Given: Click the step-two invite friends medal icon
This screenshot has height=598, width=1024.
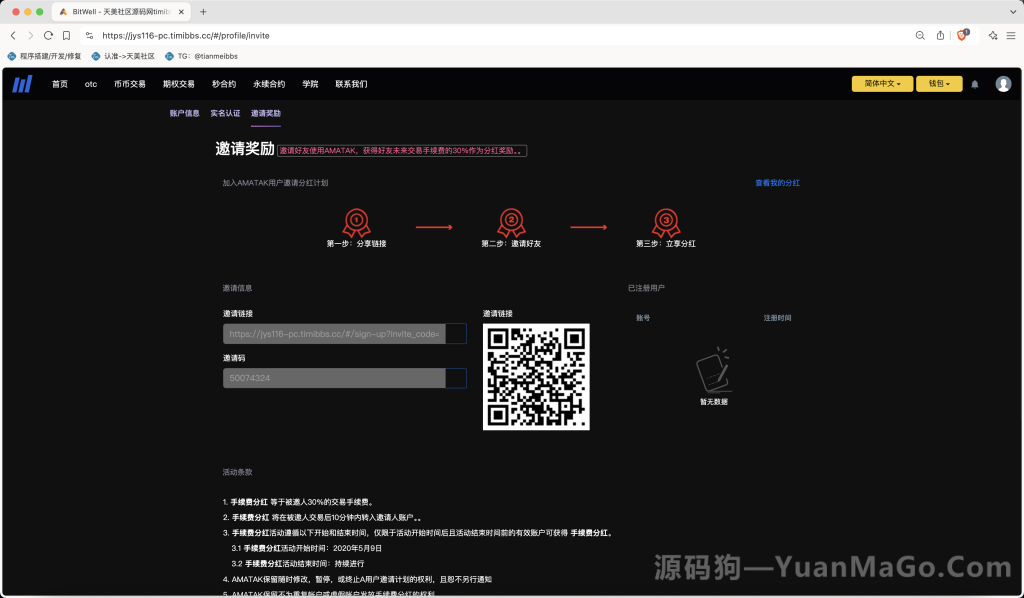Looking at the screenshot, I should coord(512,222).
